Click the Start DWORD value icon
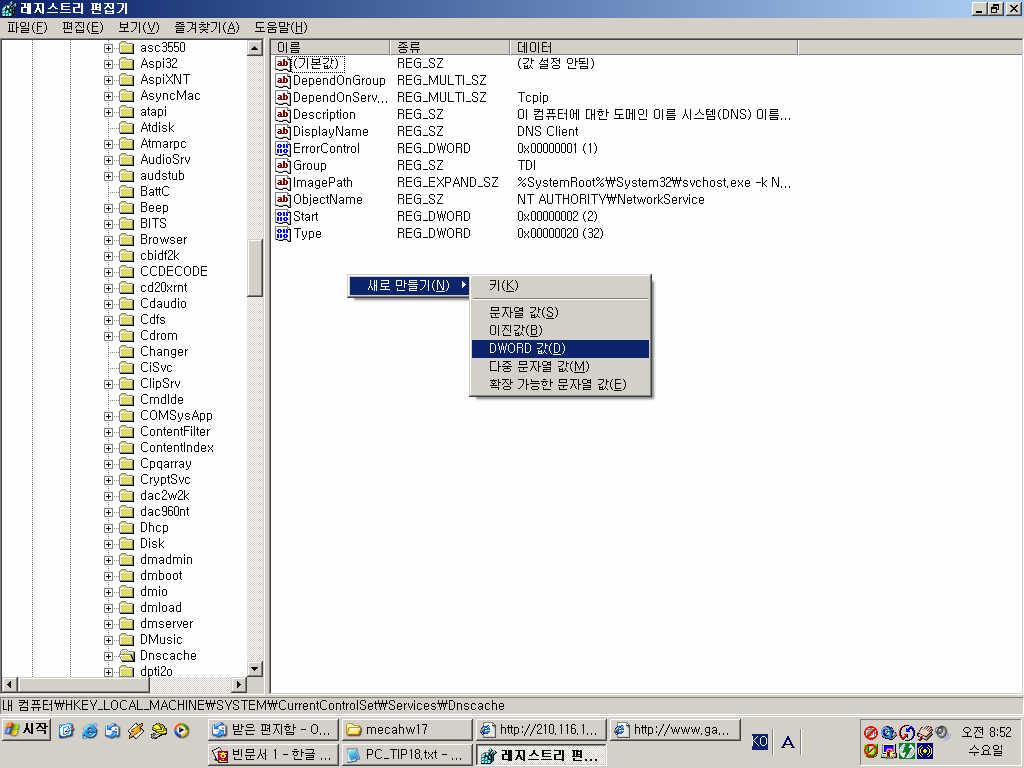This screenshot has height=768, width=1024. point(283,216)
